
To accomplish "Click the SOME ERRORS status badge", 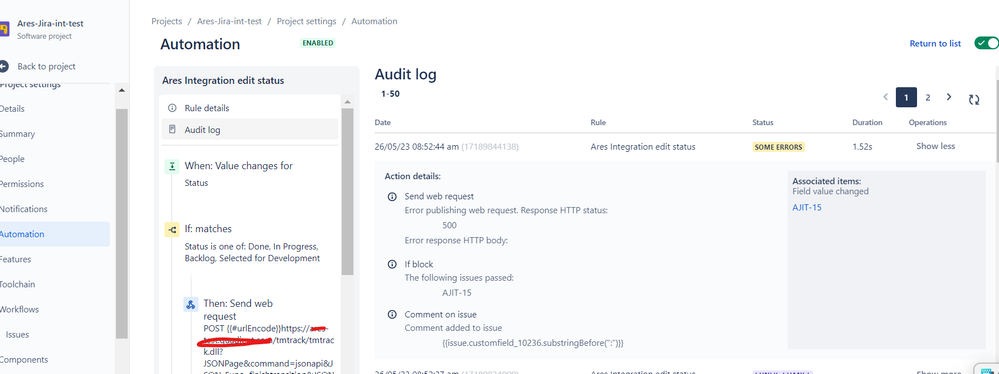I will (779, 147).
